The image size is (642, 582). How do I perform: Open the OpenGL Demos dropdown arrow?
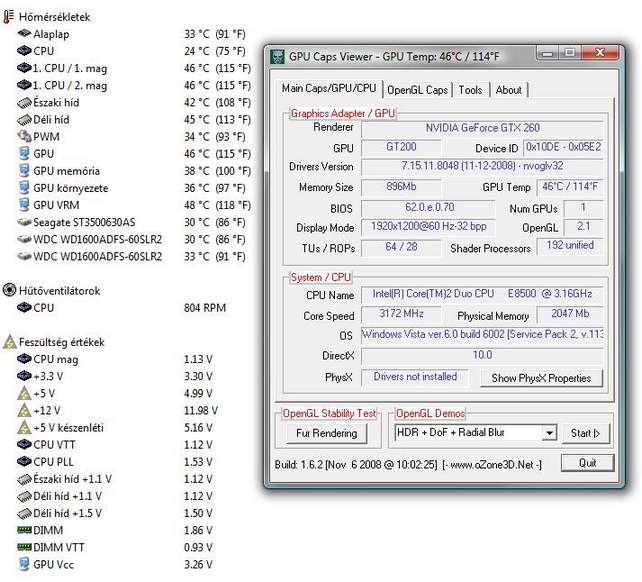pyautogui.click(x=549, y=433)
